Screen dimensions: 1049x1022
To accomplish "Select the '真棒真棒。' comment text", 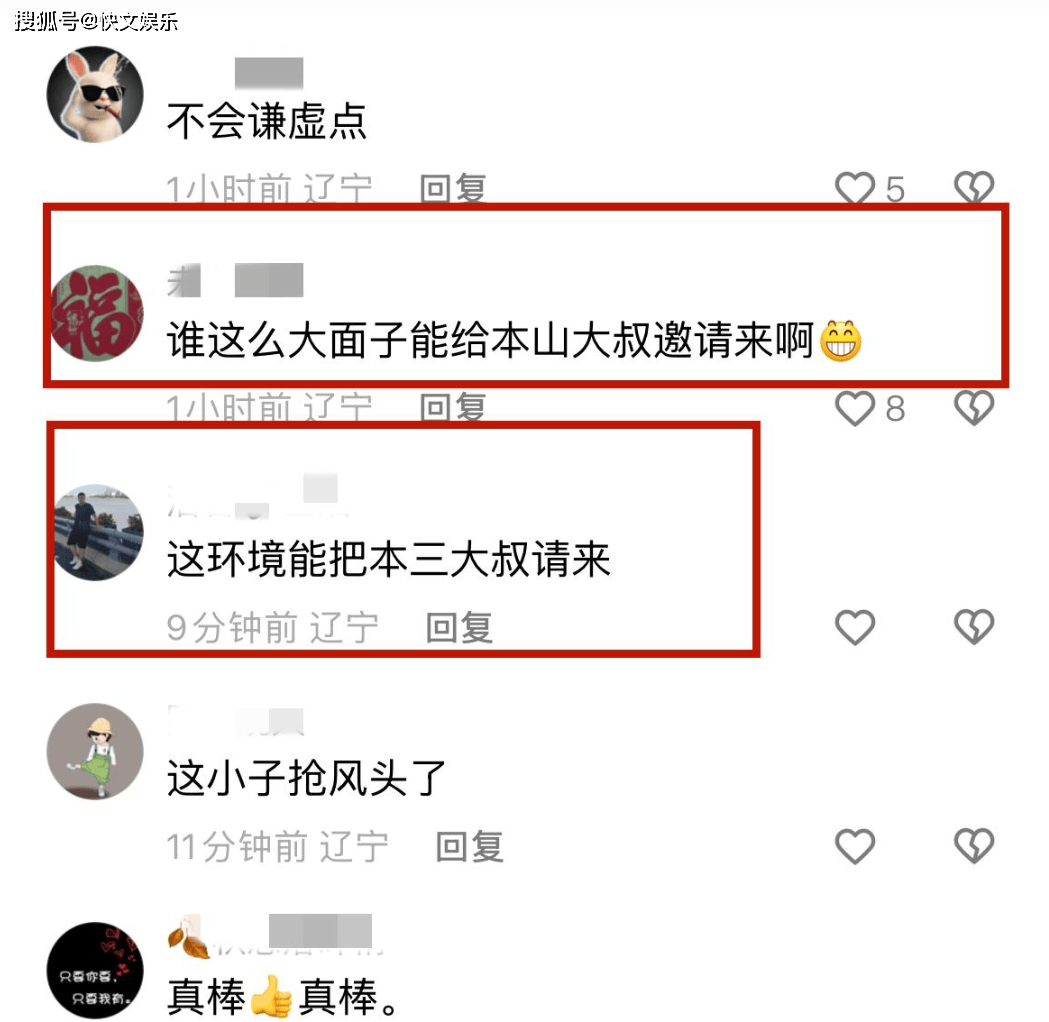I will 282,997.
